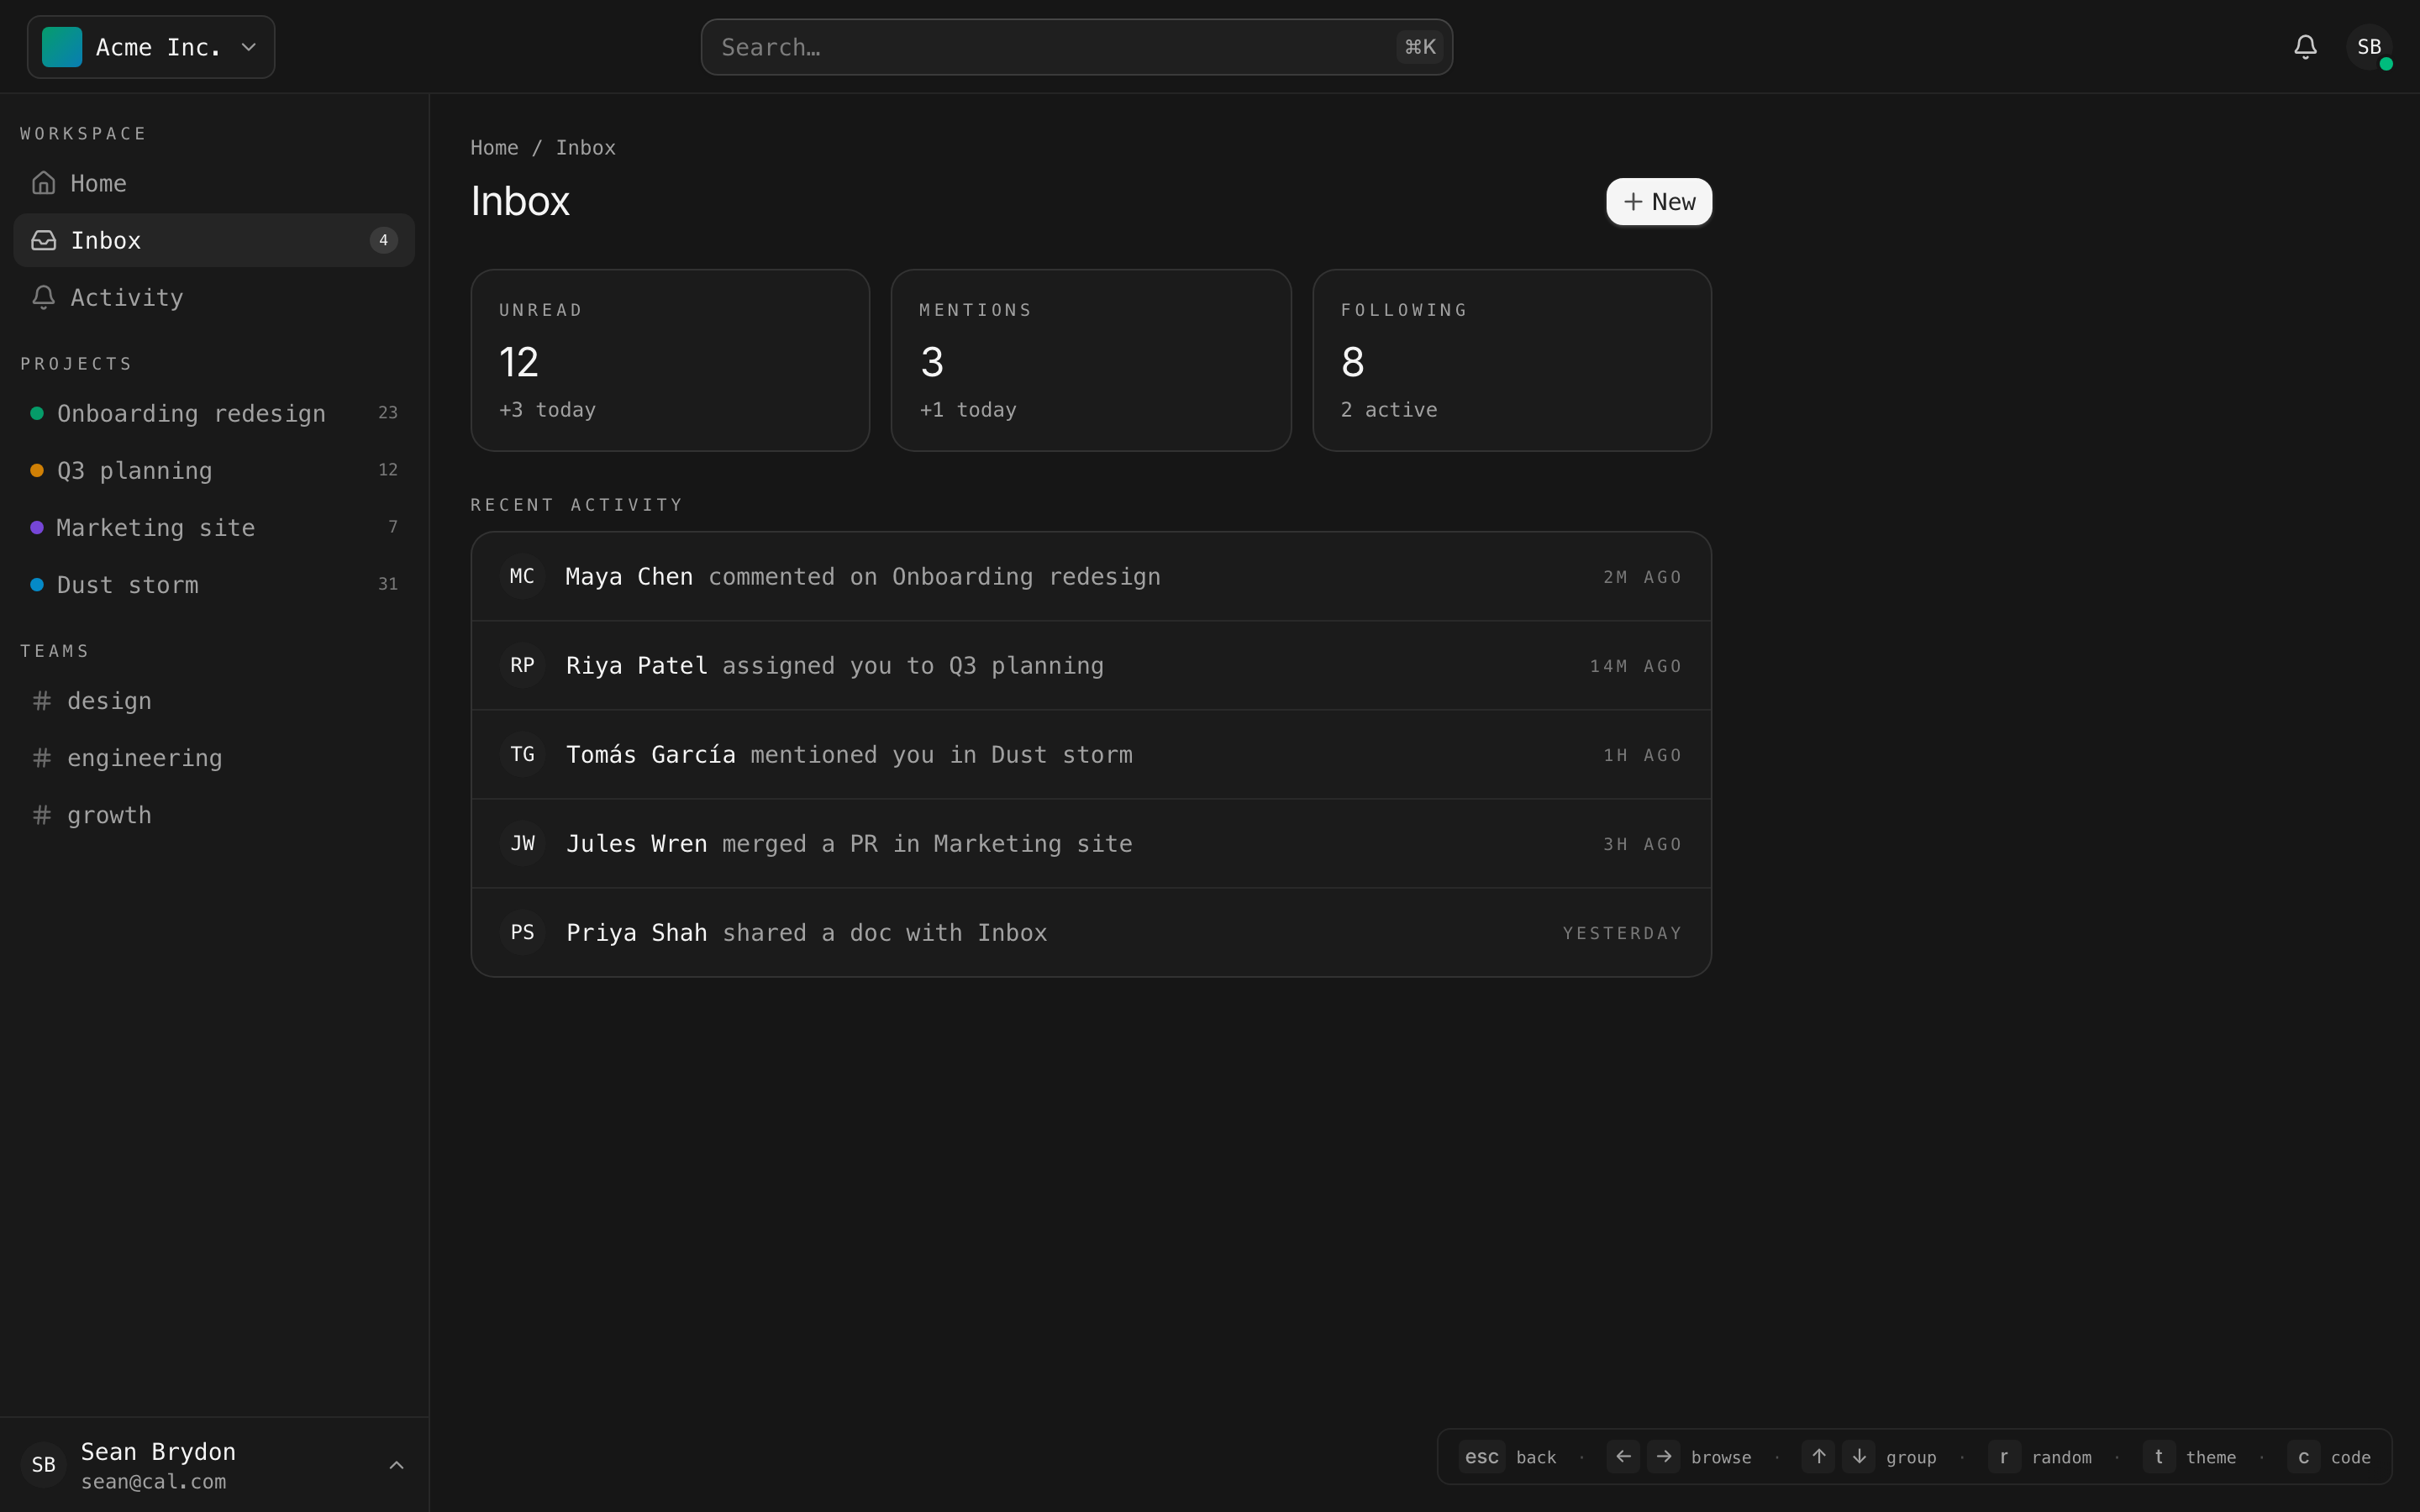This screenshot has height=1512, width=2420.
Task: Click the notifications bell icon
Action: (x=2305, y=47)
